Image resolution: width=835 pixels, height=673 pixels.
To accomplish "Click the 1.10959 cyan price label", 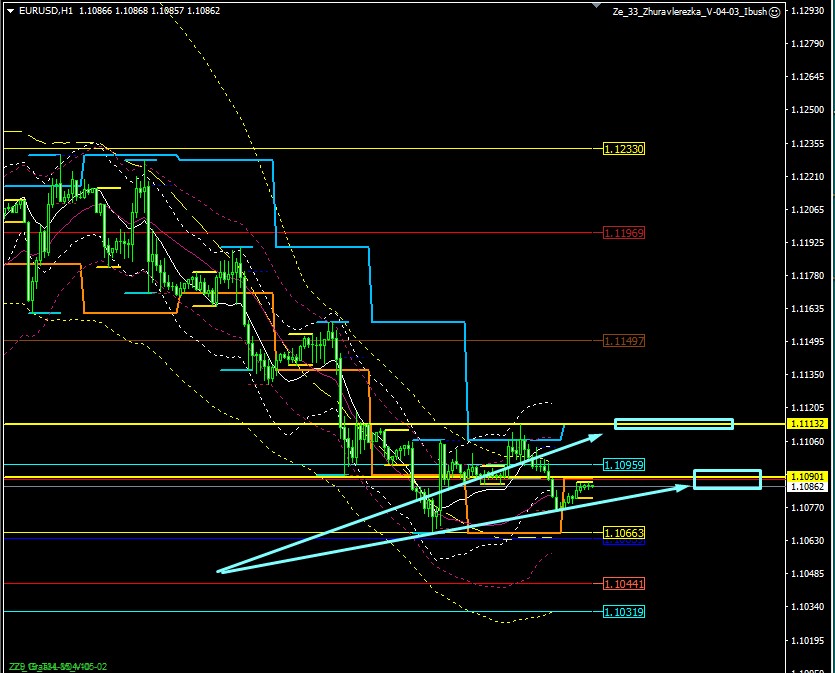I will click(624, 465).
